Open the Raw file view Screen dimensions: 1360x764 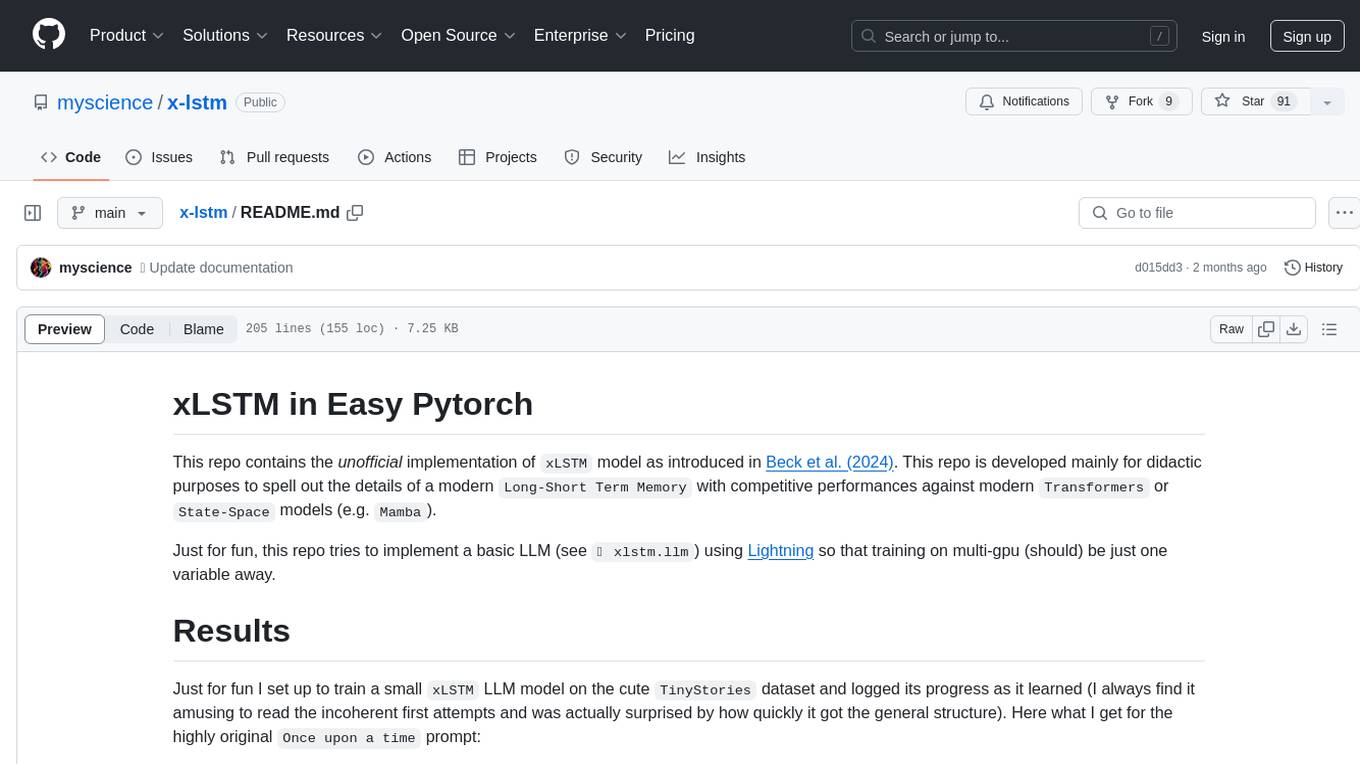point(1231,329)
